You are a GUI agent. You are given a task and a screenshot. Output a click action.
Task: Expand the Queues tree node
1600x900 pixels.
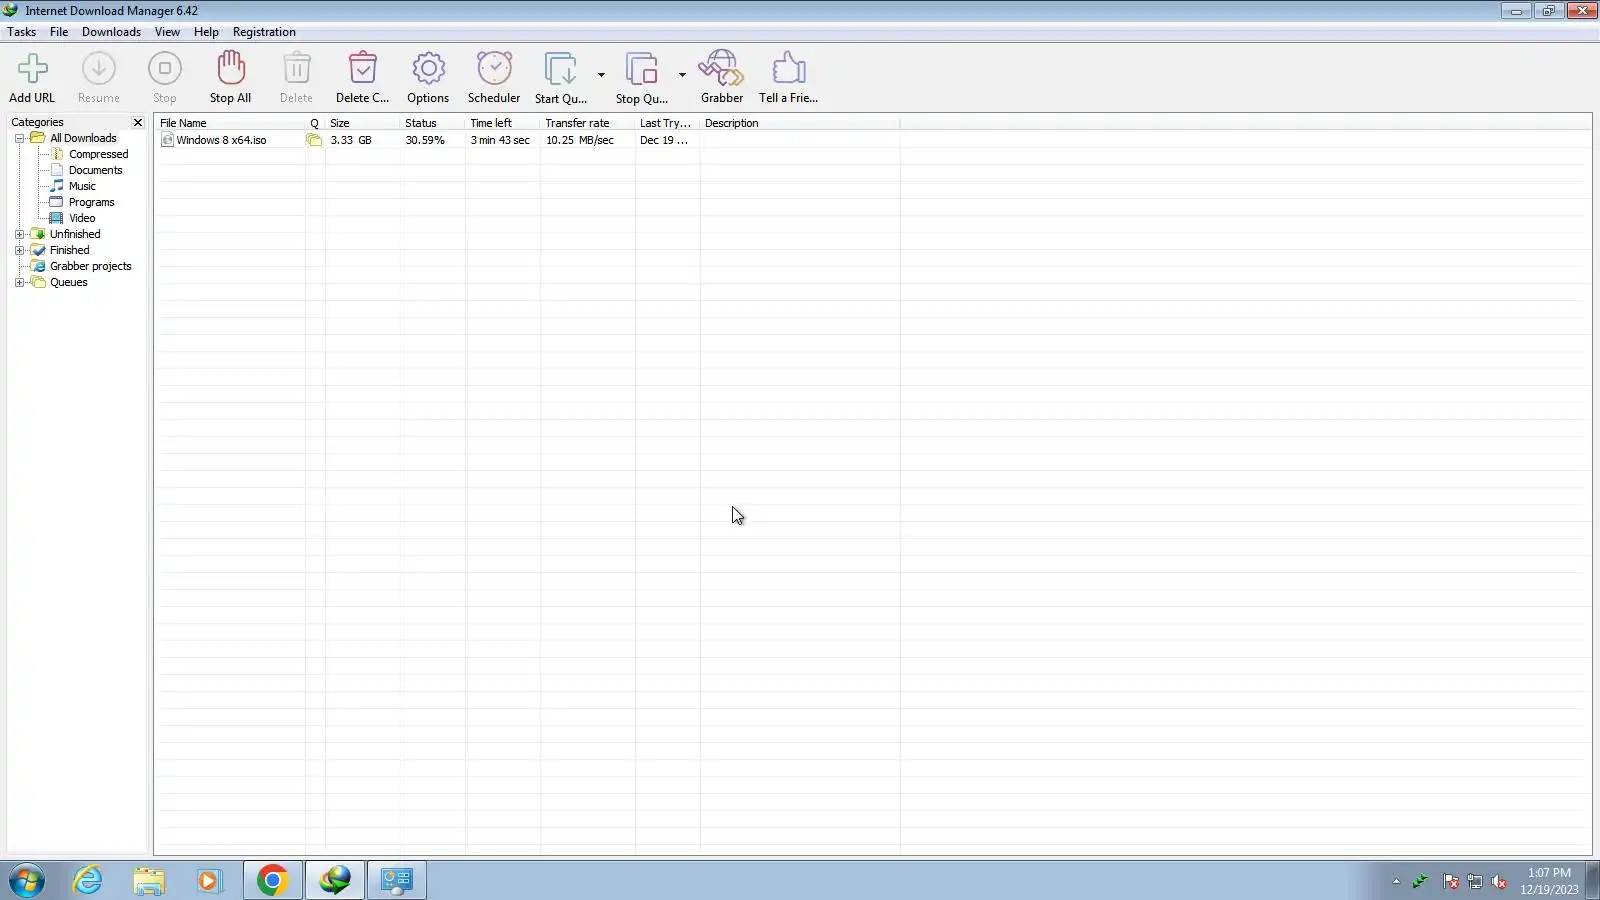tap(19, 283)
